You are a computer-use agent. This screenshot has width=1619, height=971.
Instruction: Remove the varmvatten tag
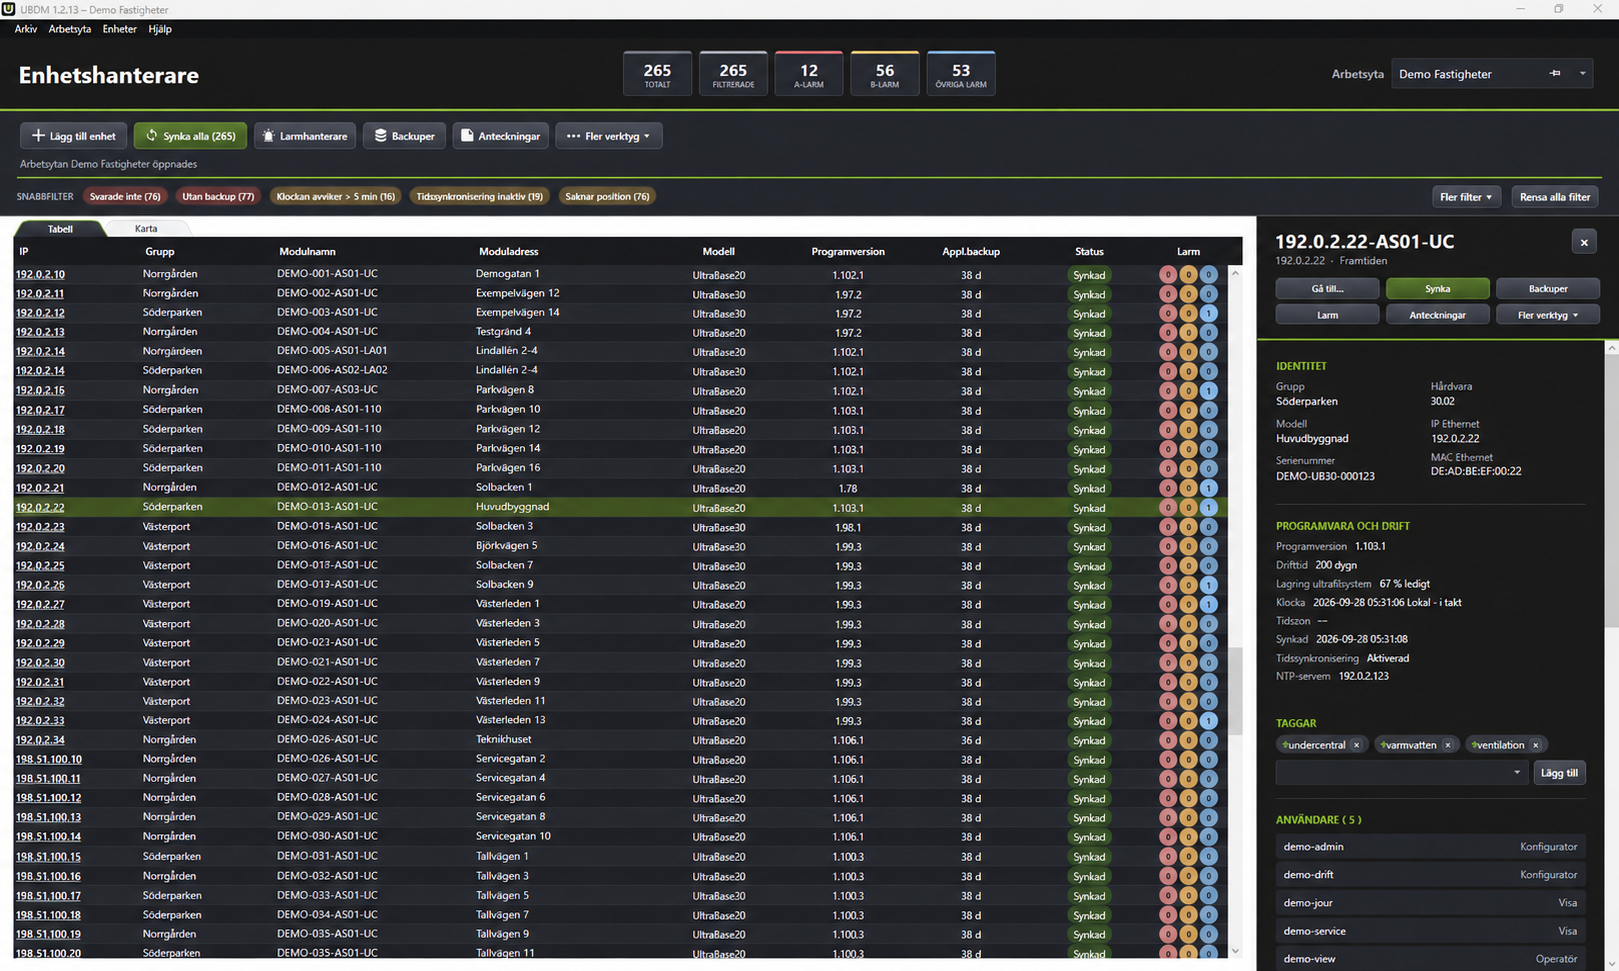1448,745
